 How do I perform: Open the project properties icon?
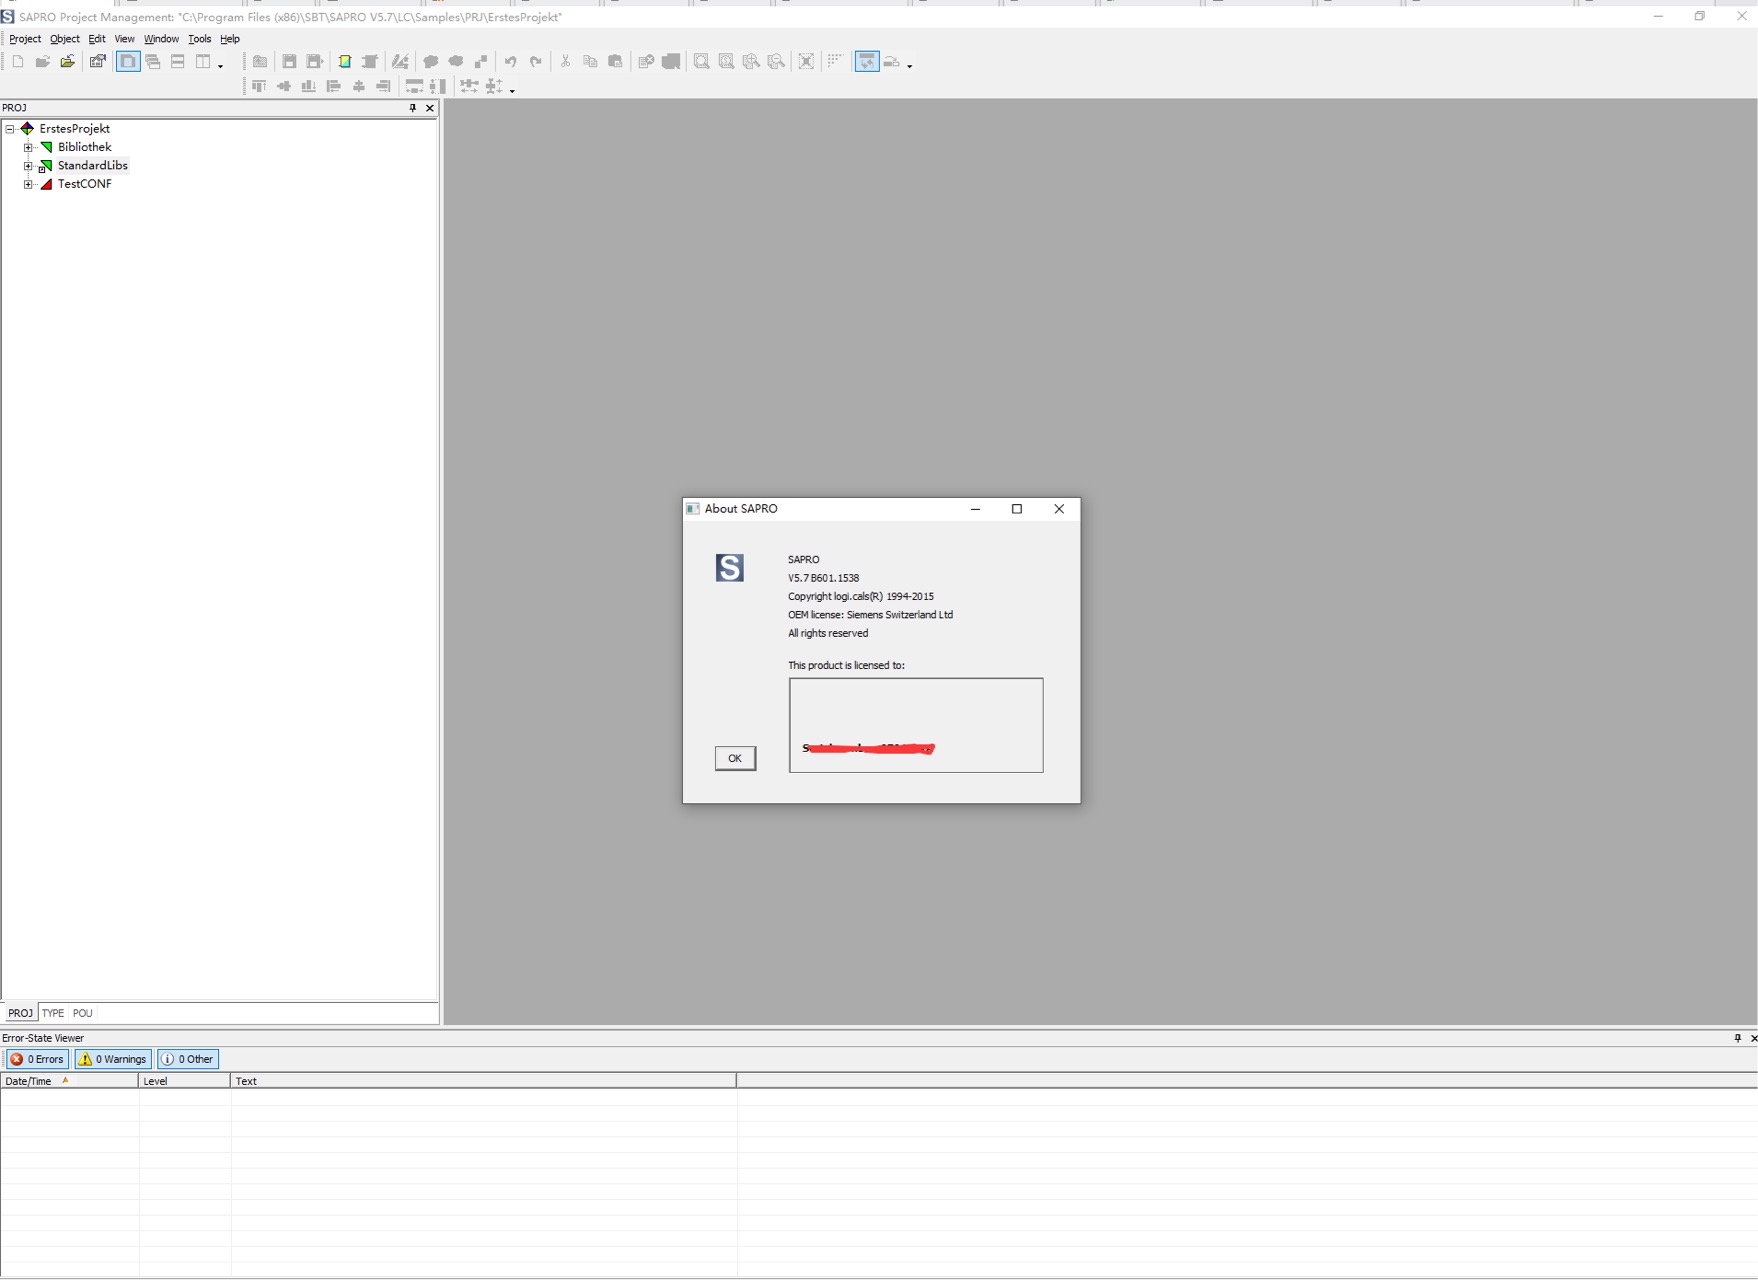click(97, 62)
